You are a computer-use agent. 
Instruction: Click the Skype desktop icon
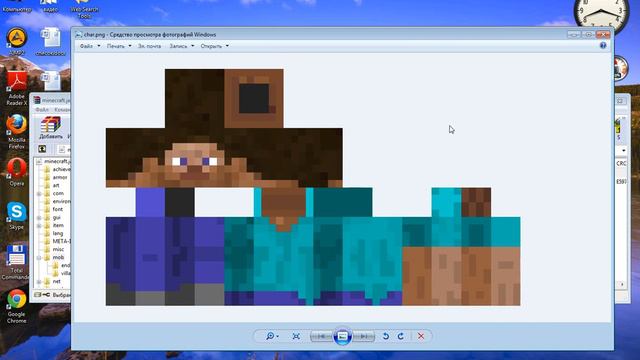(x=16, y=216)
